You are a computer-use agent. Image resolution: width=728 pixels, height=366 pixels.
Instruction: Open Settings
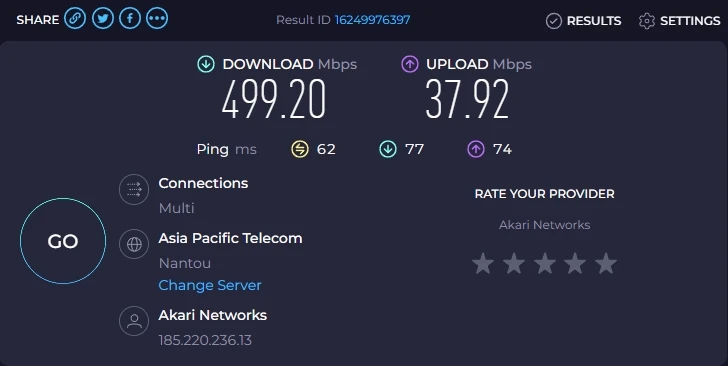[x=679, y=21]
